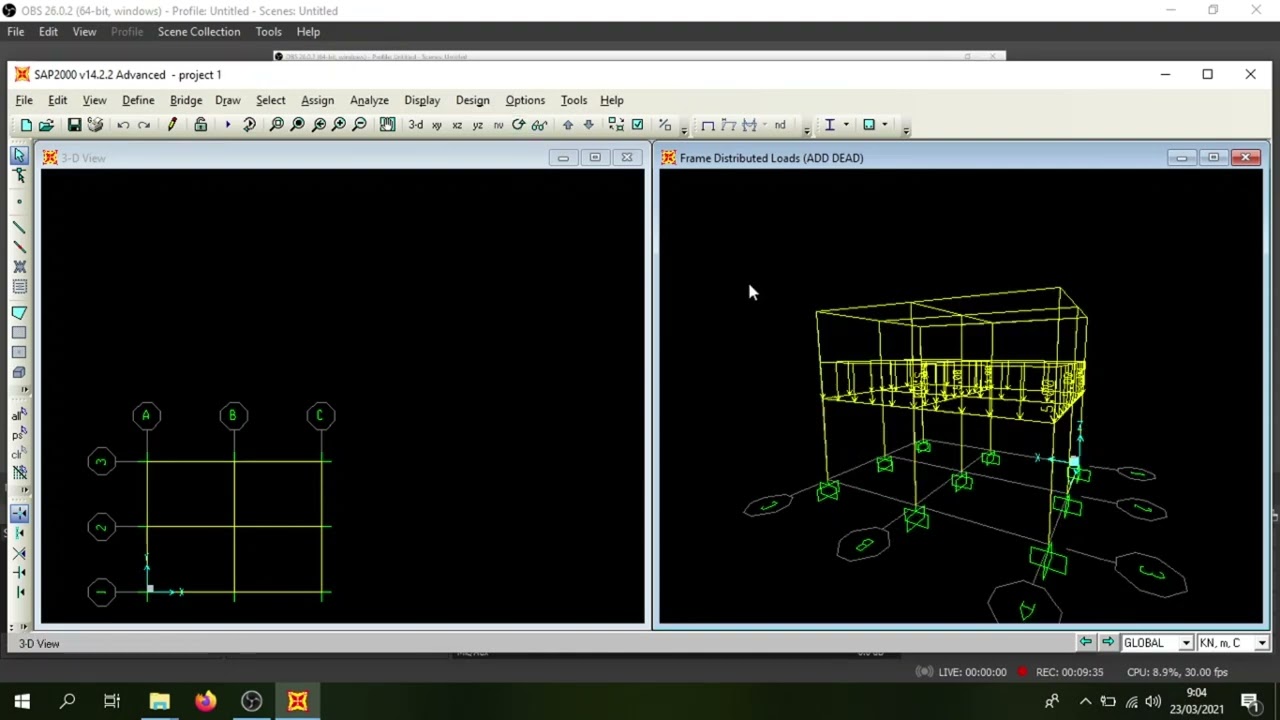The width and height of the screenshot is (1280, 720).
Task: Click Previous Selection ps button
Action: point(19,434)
